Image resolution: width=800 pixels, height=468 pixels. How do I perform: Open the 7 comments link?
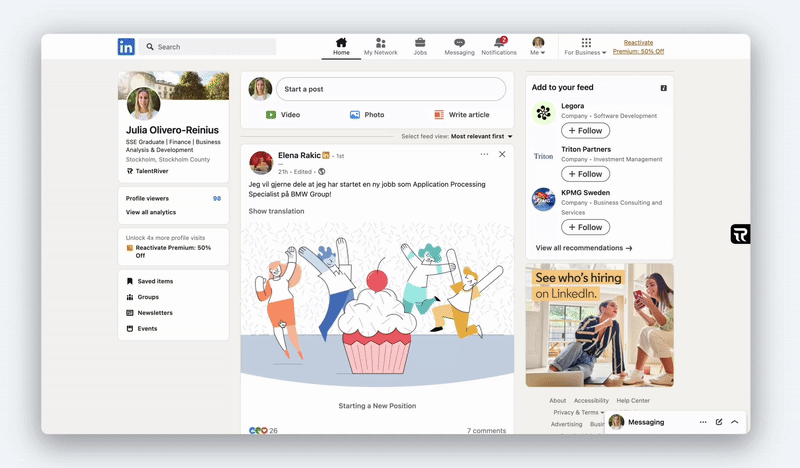coord(486,430)
